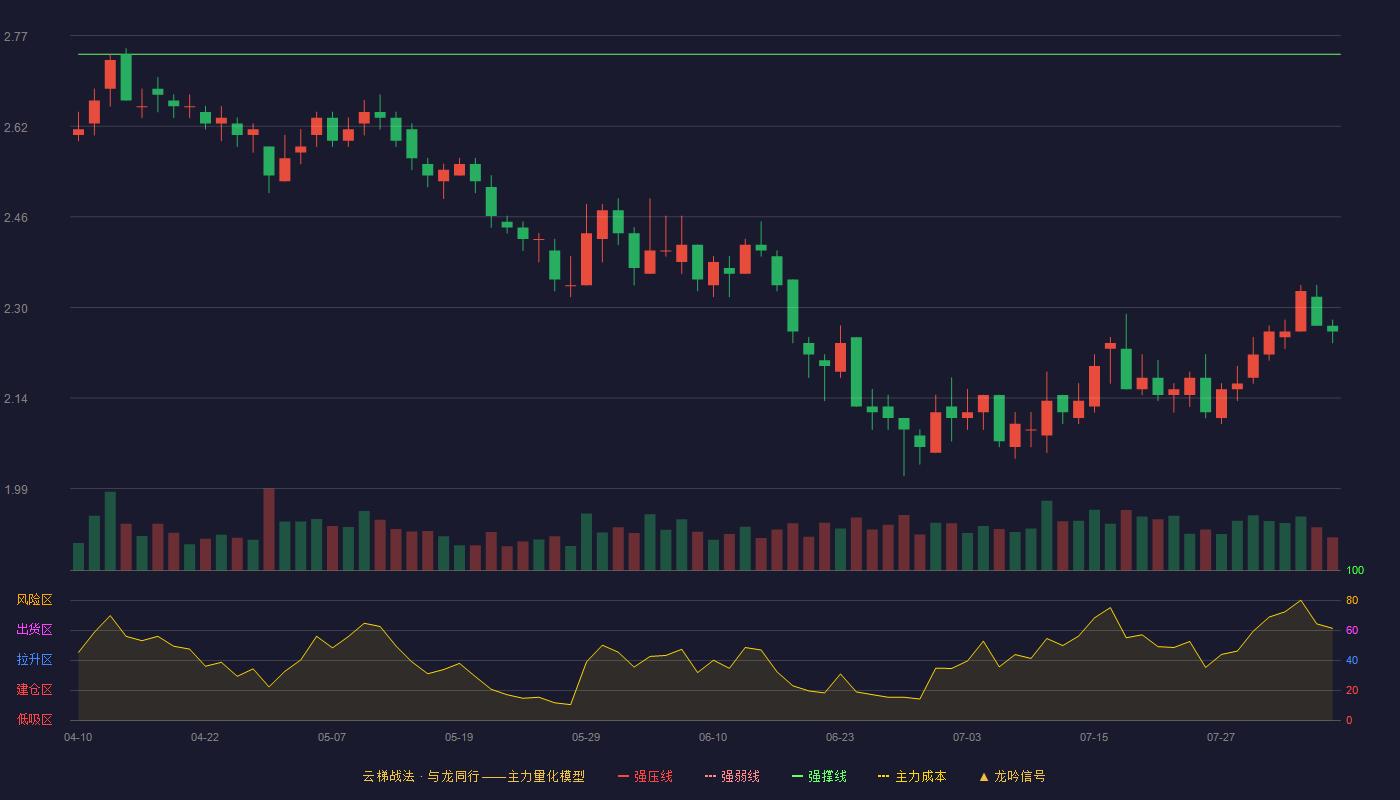This screenshot has height=800, width=1400.
Task: Toggle the 龙吟信号 triangle legend item
Action: tap(1012, 776)
